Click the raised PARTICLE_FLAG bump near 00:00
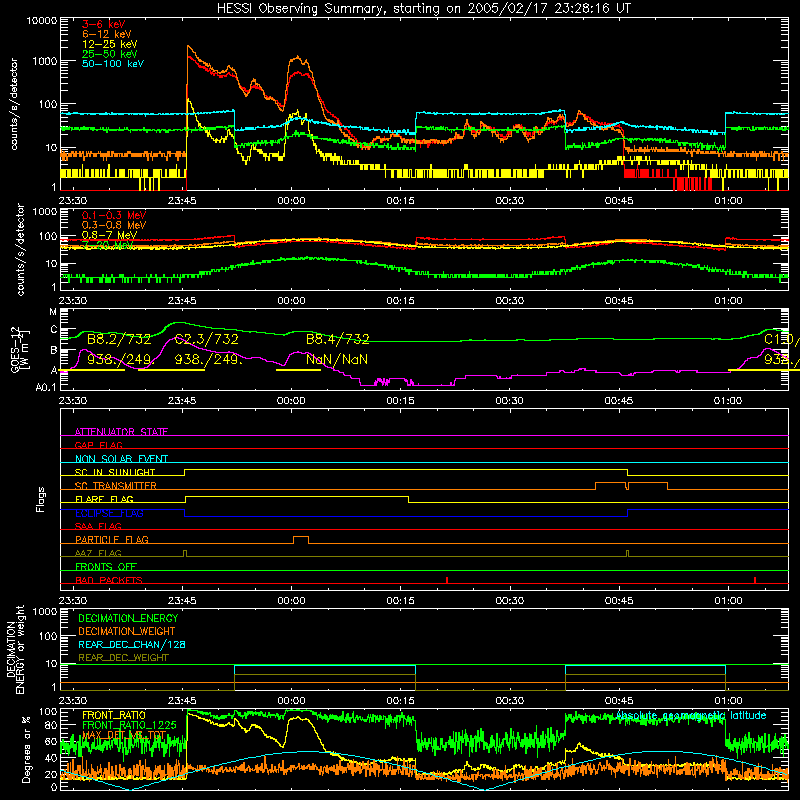The width and height of the screenshot is (800, 800). tap(301, 540)
